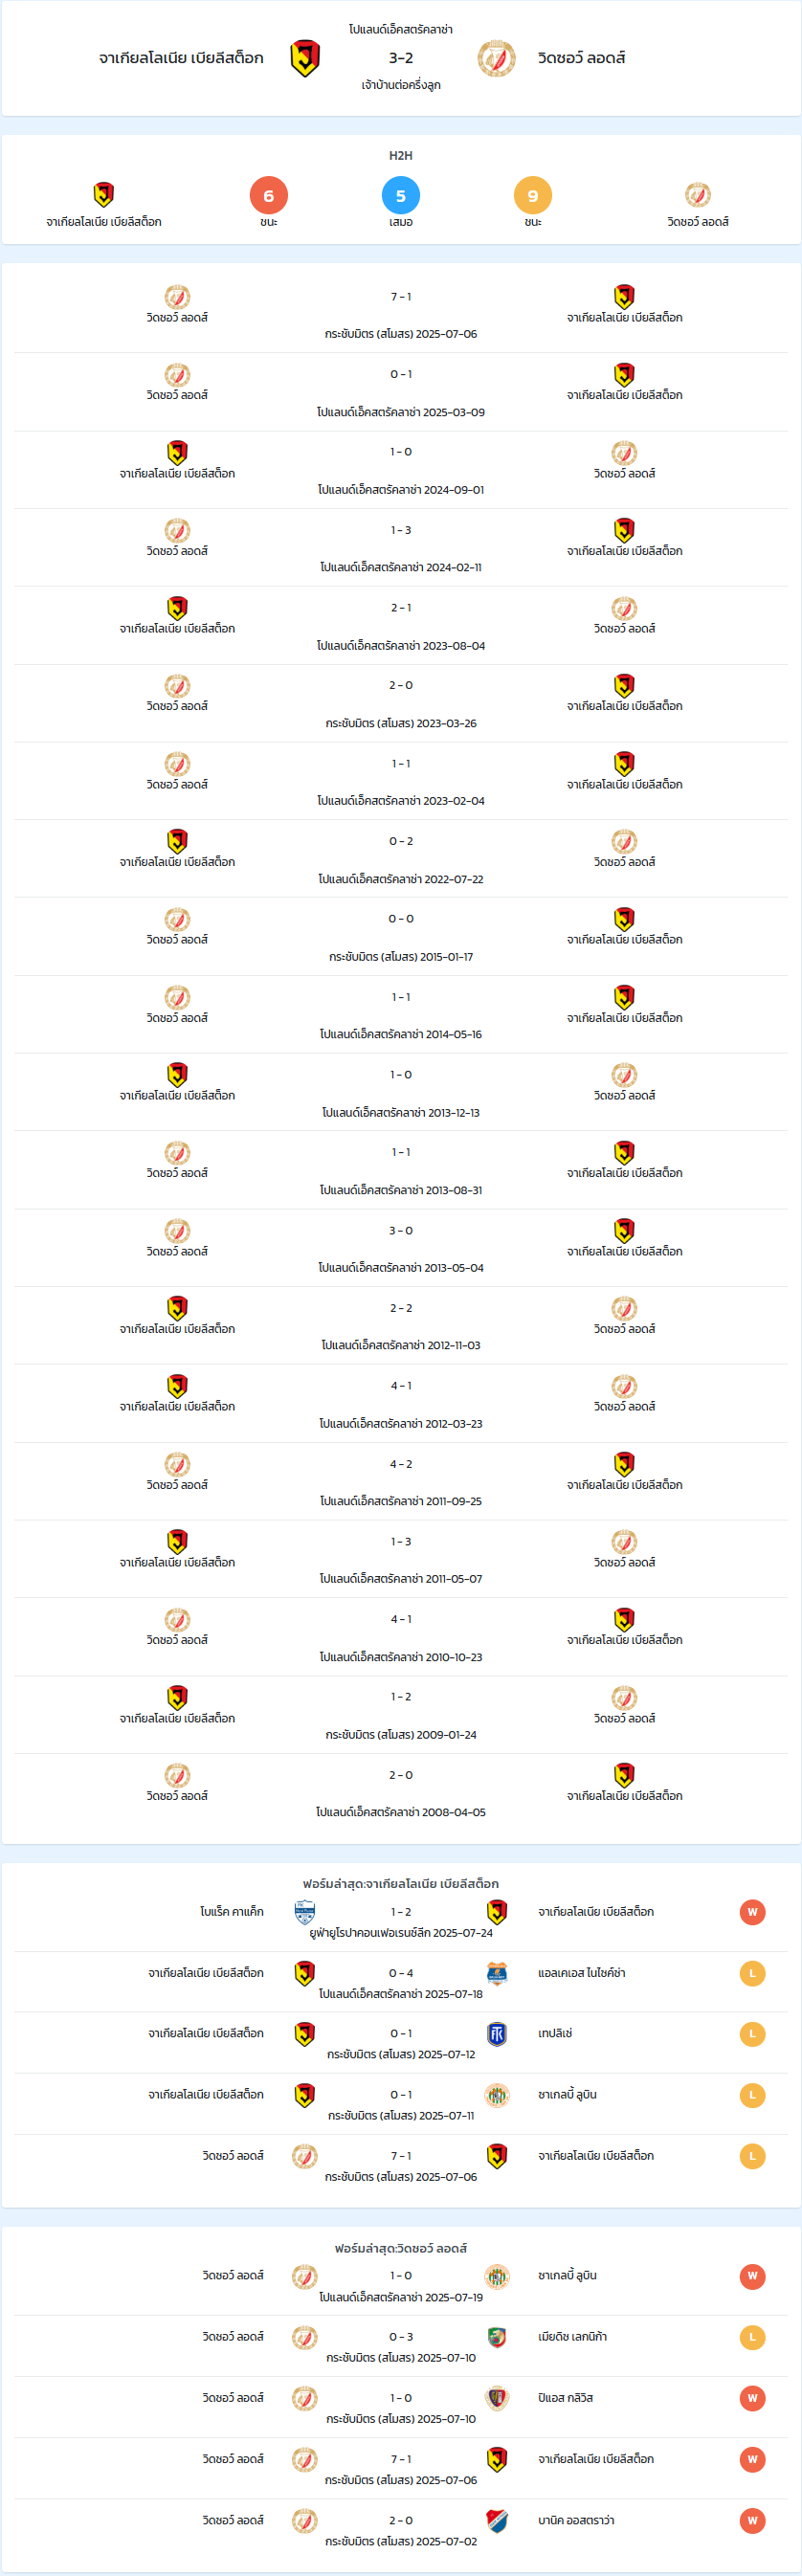The width and height of the screenshot is (802, 2576).
Task: Click the Jagiellonia recent form heading
Action: (400, 1883)
